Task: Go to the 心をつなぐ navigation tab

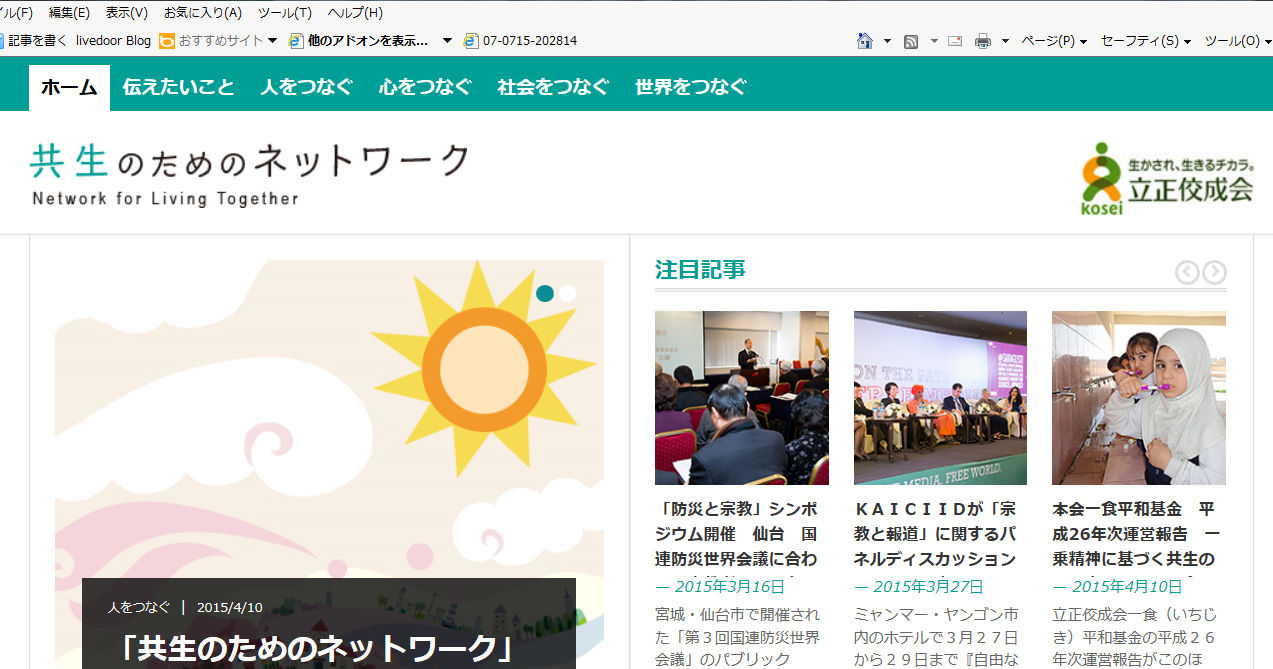Action: click(425, 87)
